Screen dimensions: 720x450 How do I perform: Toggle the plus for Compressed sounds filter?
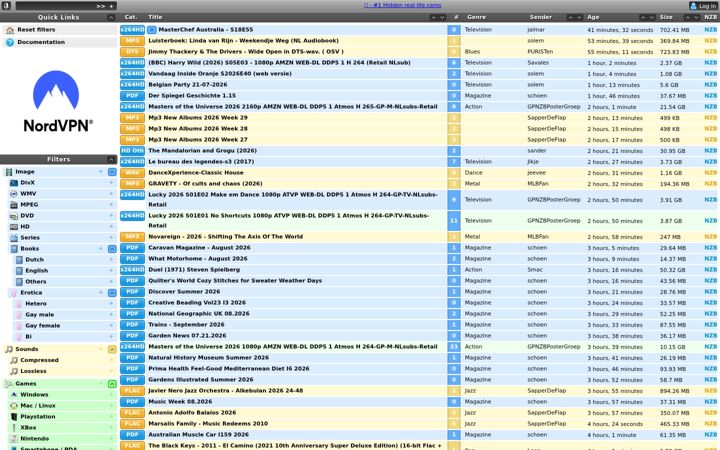point(111,360)
